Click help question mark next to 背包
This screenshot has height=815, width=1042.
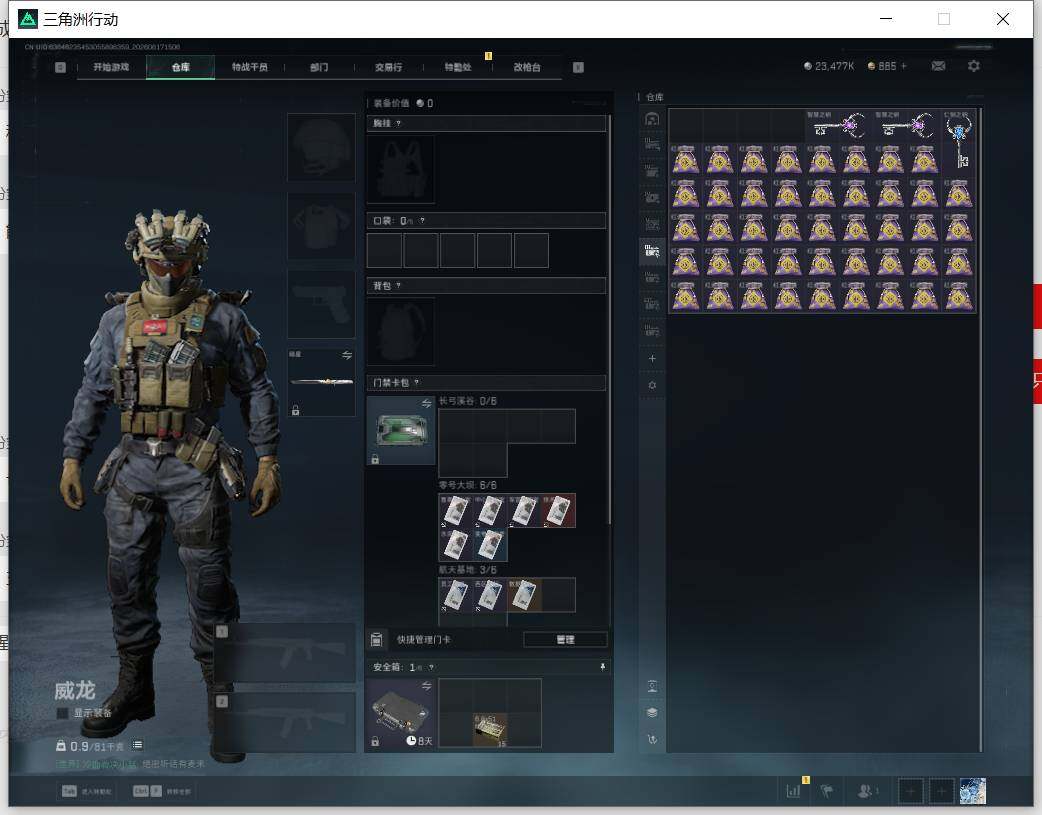(398, 286)
